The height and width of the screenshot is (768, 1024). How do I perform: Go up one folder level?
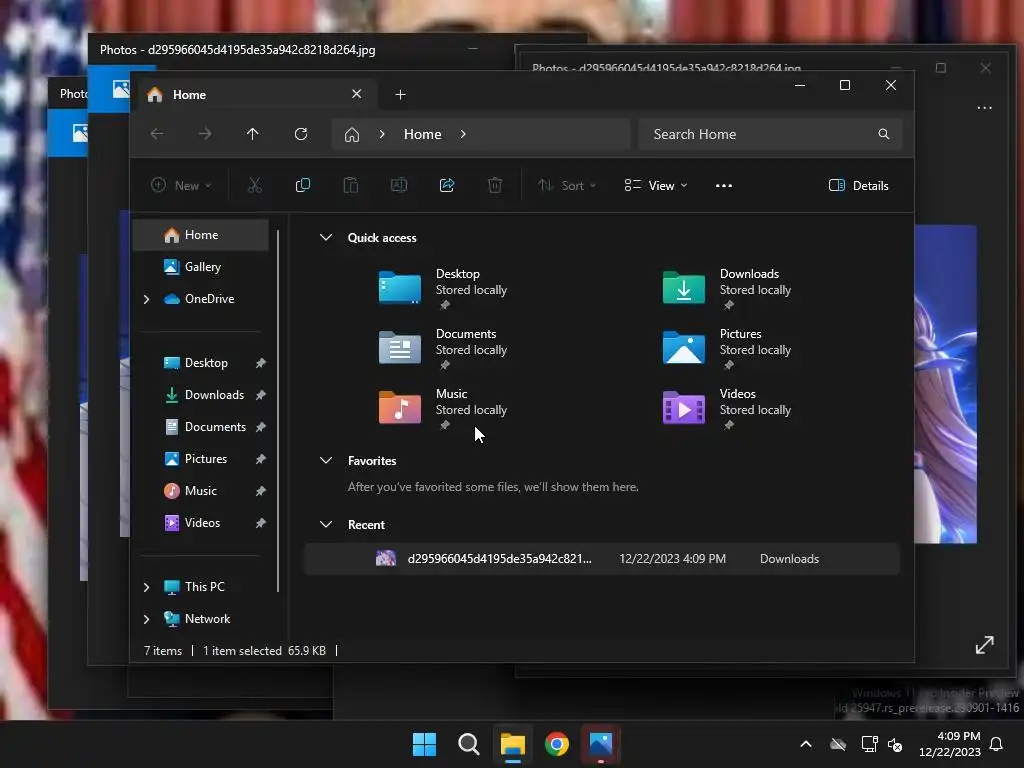(253, 134)
